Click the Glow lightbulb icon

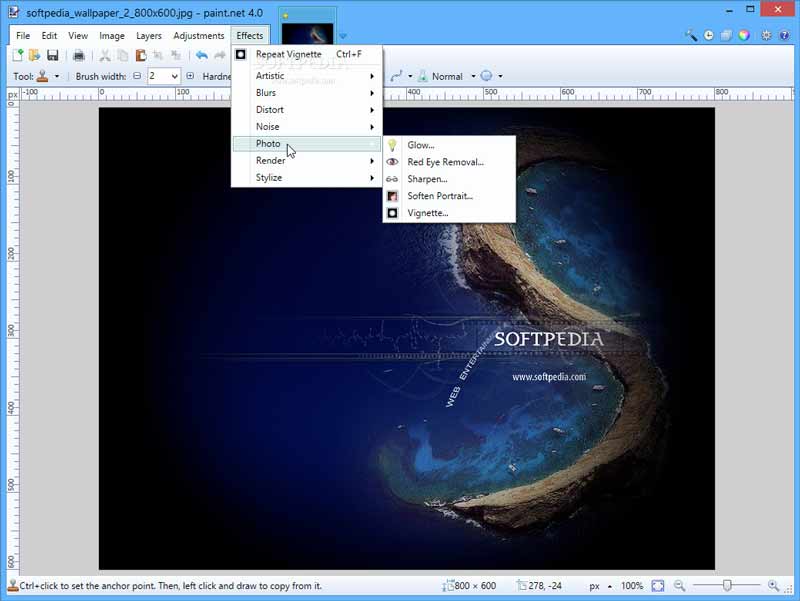(392, 145)
